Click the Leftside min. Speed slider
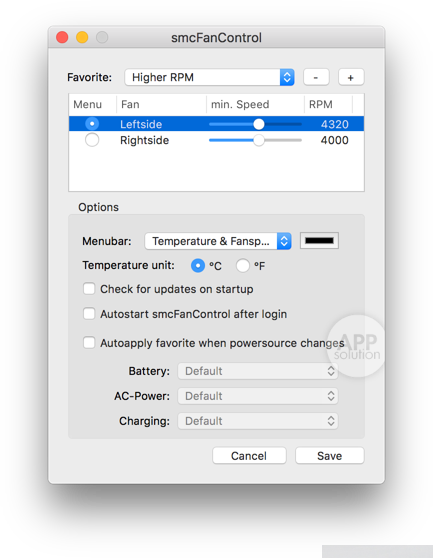This screenshot has height=558, width=433. click(x=255, y=124)
